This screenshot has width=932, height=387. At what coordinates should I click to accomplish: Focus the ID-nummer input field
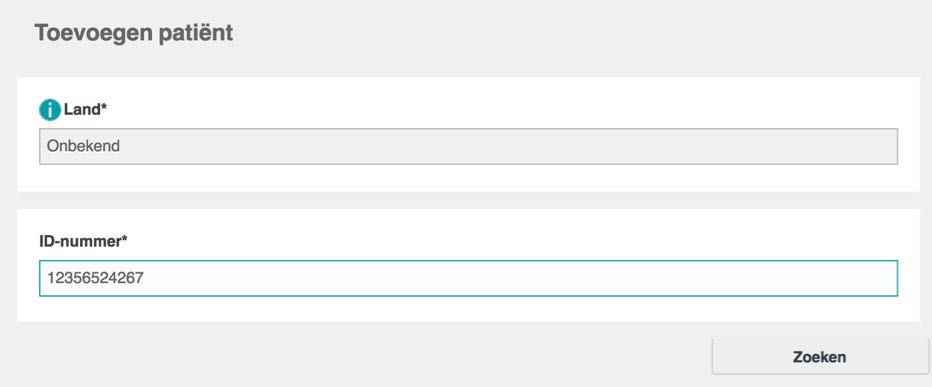coord(468,278)
